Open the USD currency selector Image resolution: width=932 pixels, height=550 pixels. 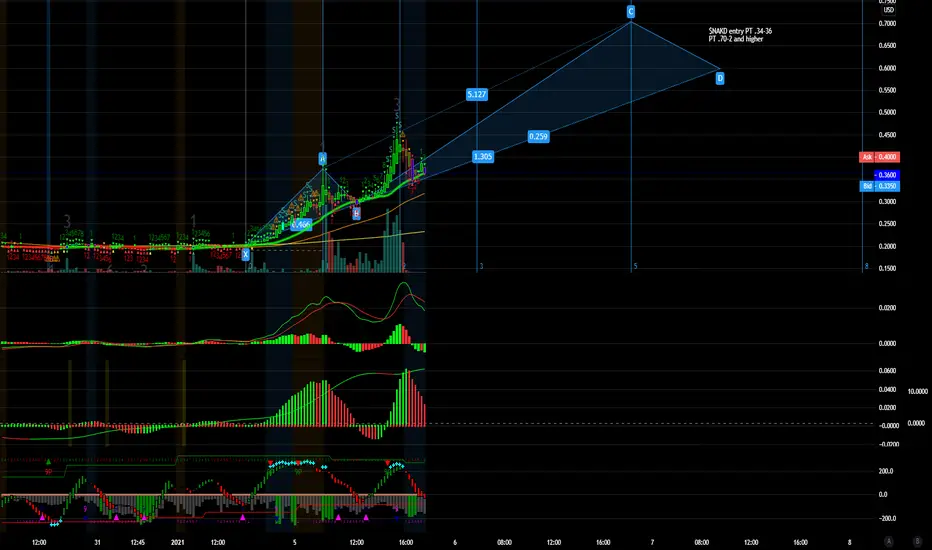pyautogui.click(x=888, y=10)
